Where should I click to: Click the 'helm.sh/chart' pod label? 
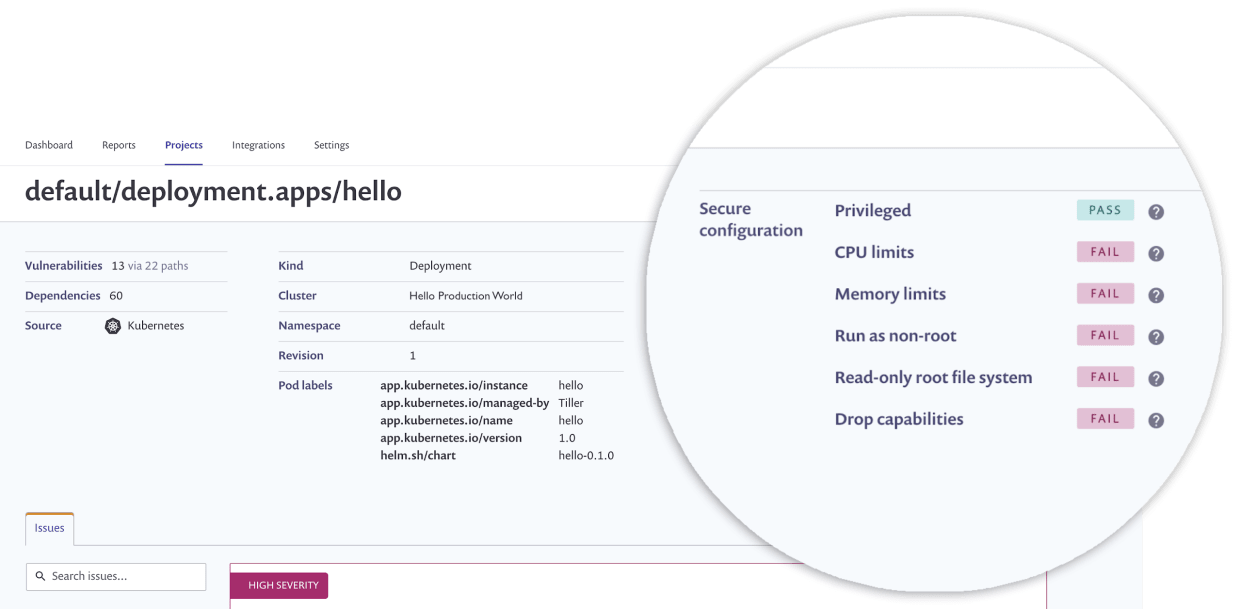(x=418, y=456)
